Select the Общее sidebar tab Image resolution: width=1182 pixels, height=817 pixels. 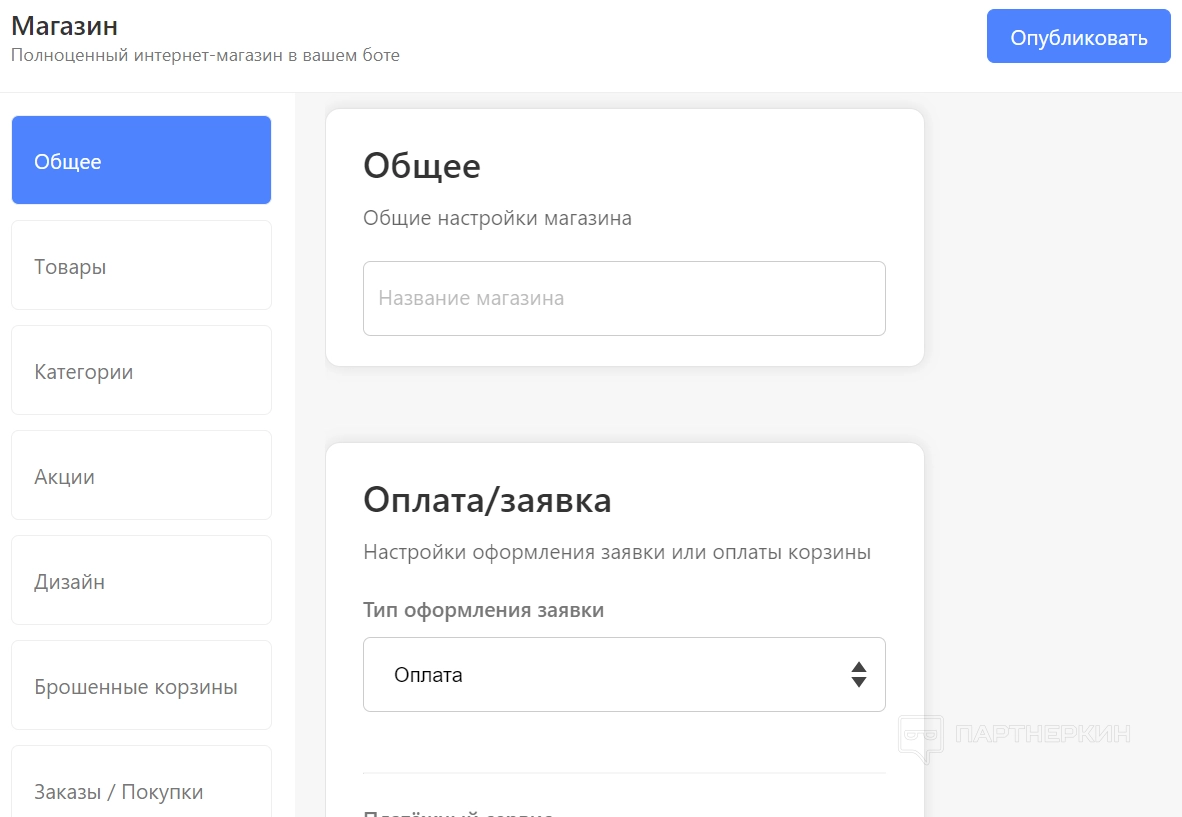[x=141, y=161]
